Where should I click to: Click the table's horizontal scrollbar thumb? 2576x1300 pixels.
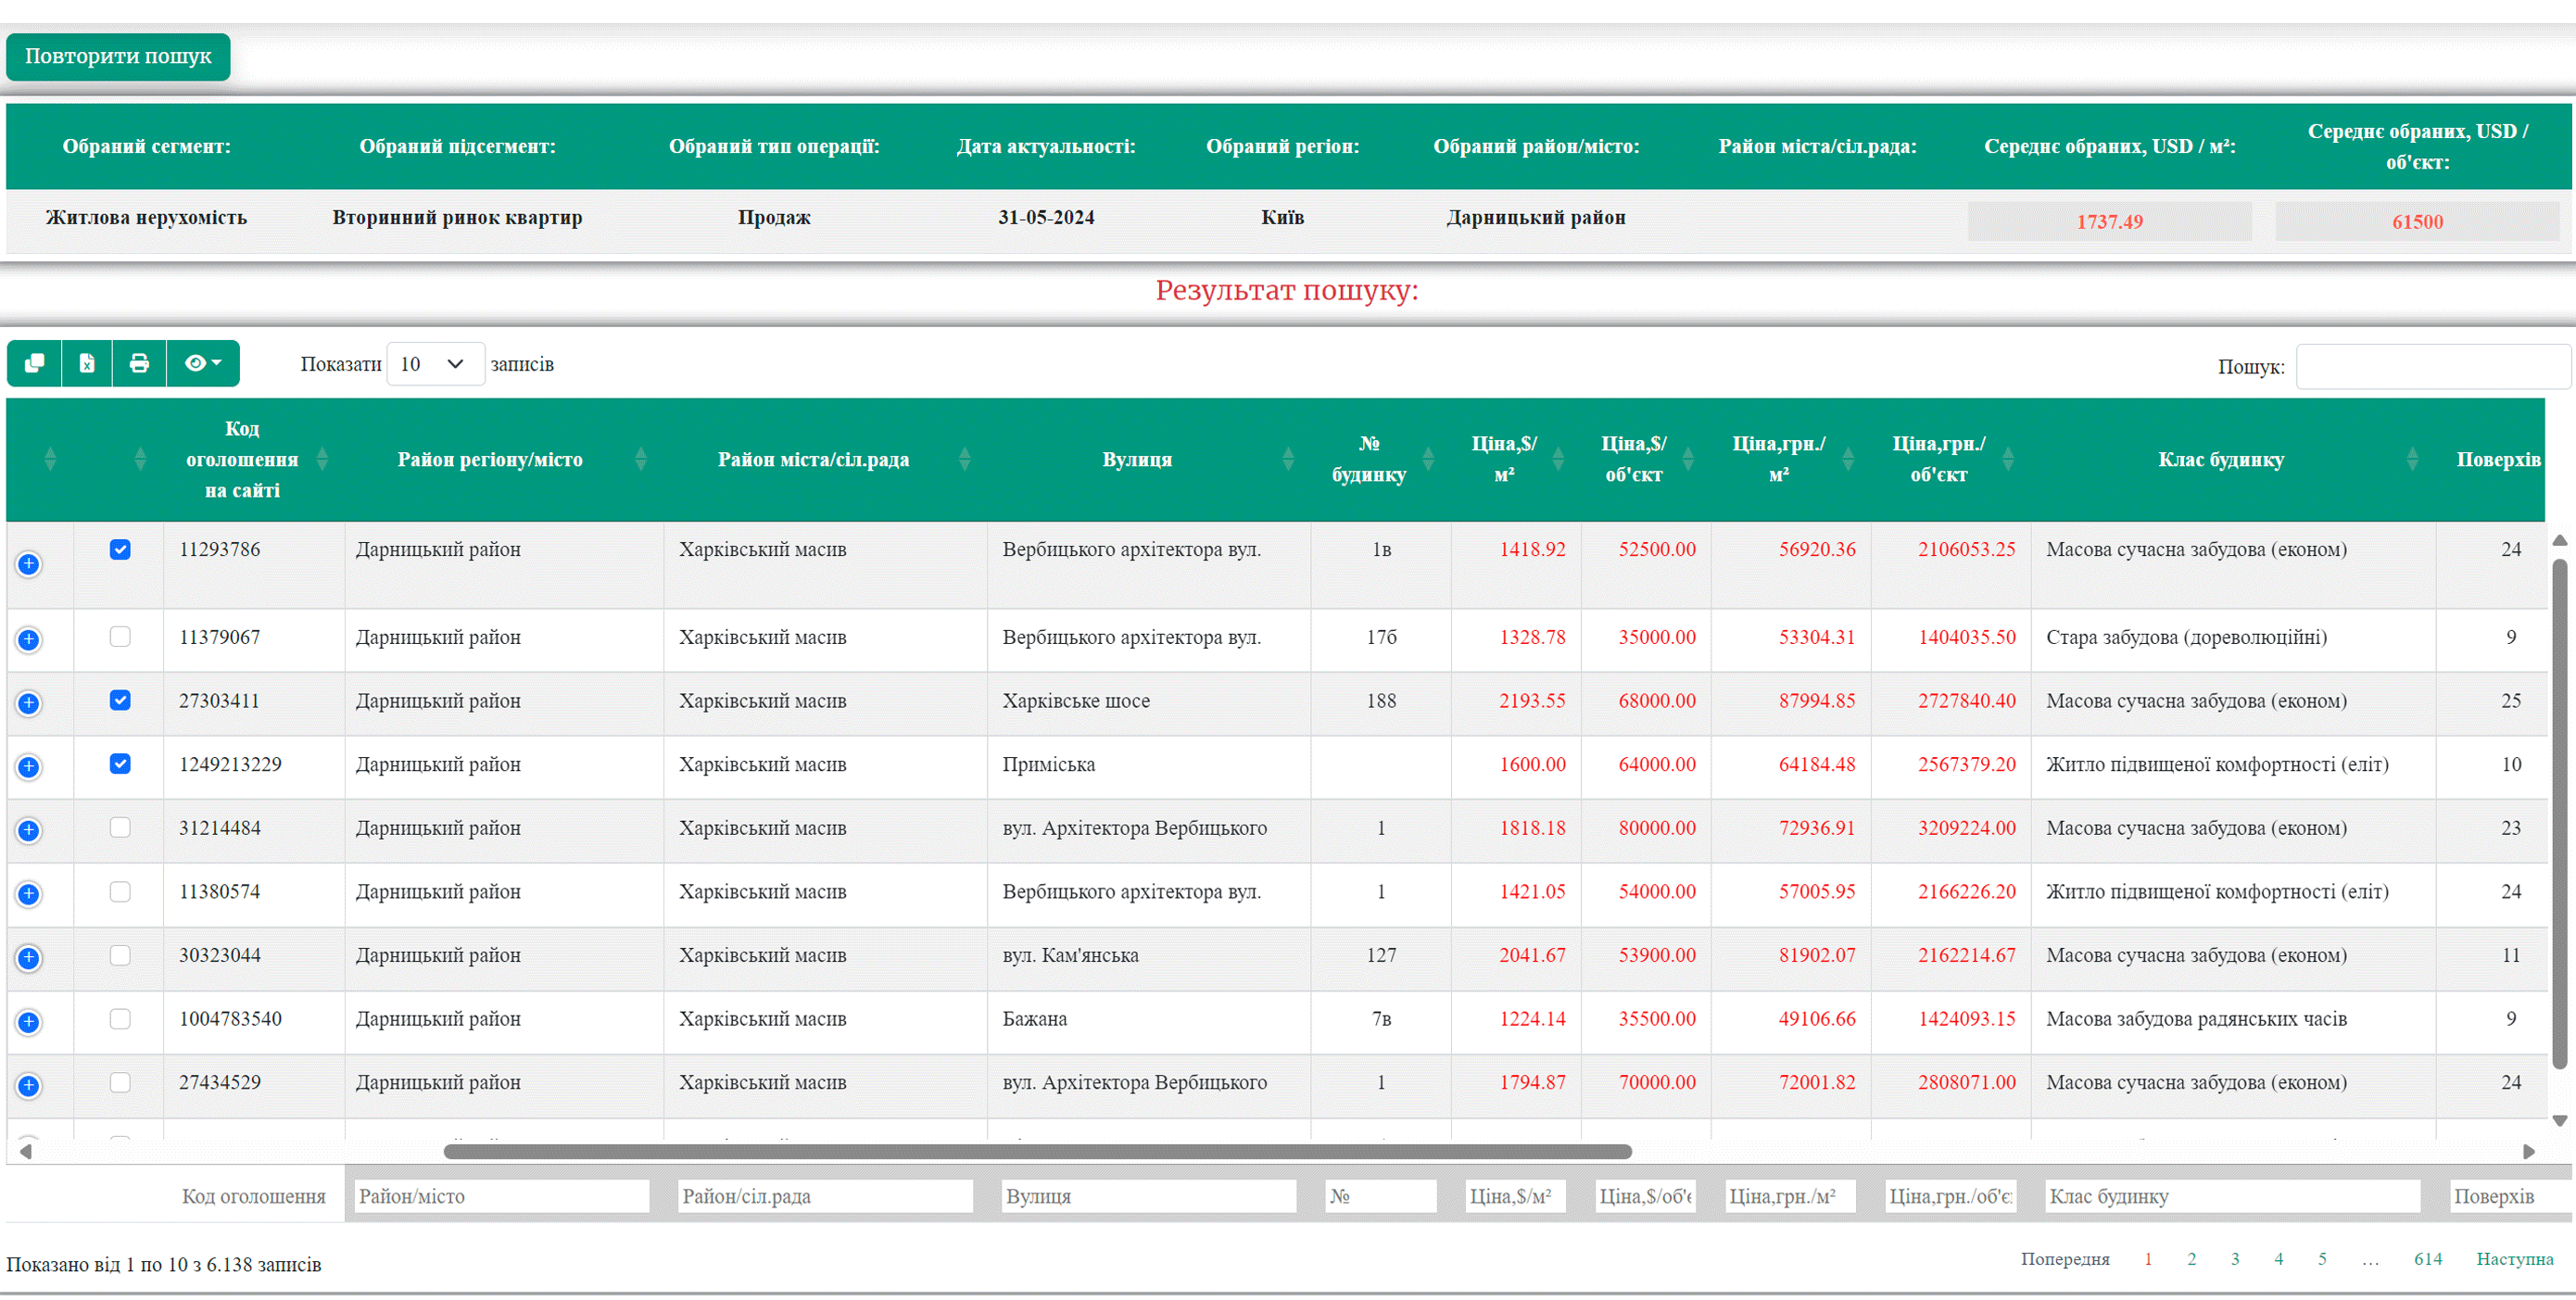1038,1152
